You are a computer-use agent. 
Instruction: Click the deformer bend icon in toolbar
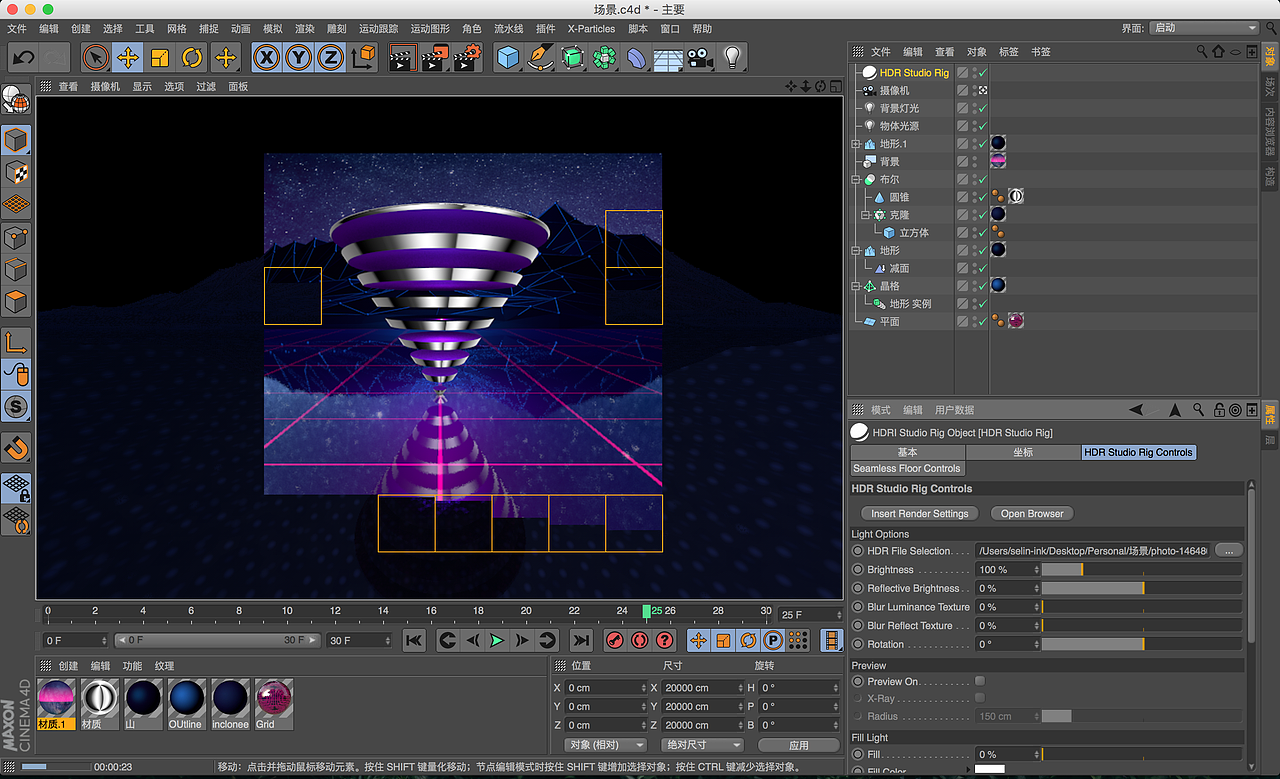click(x=636, y=57)
